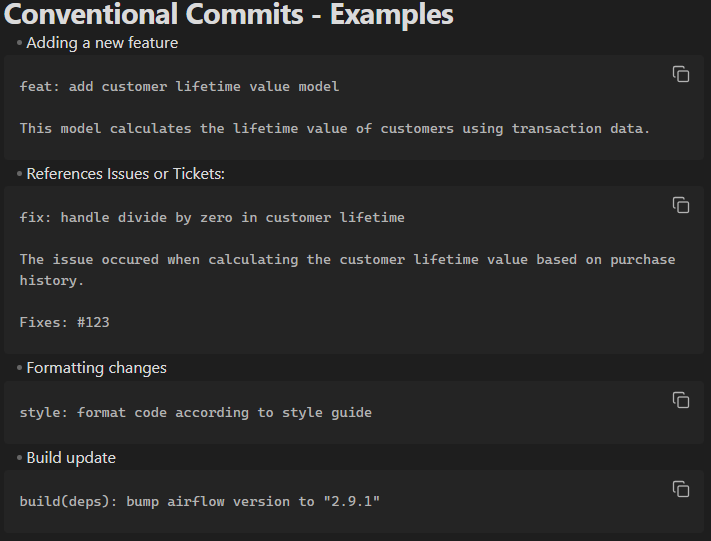Viewport: 711px width, 541px height.
Task: Select the Formatting changes bullet text
Action: (97, 368)
